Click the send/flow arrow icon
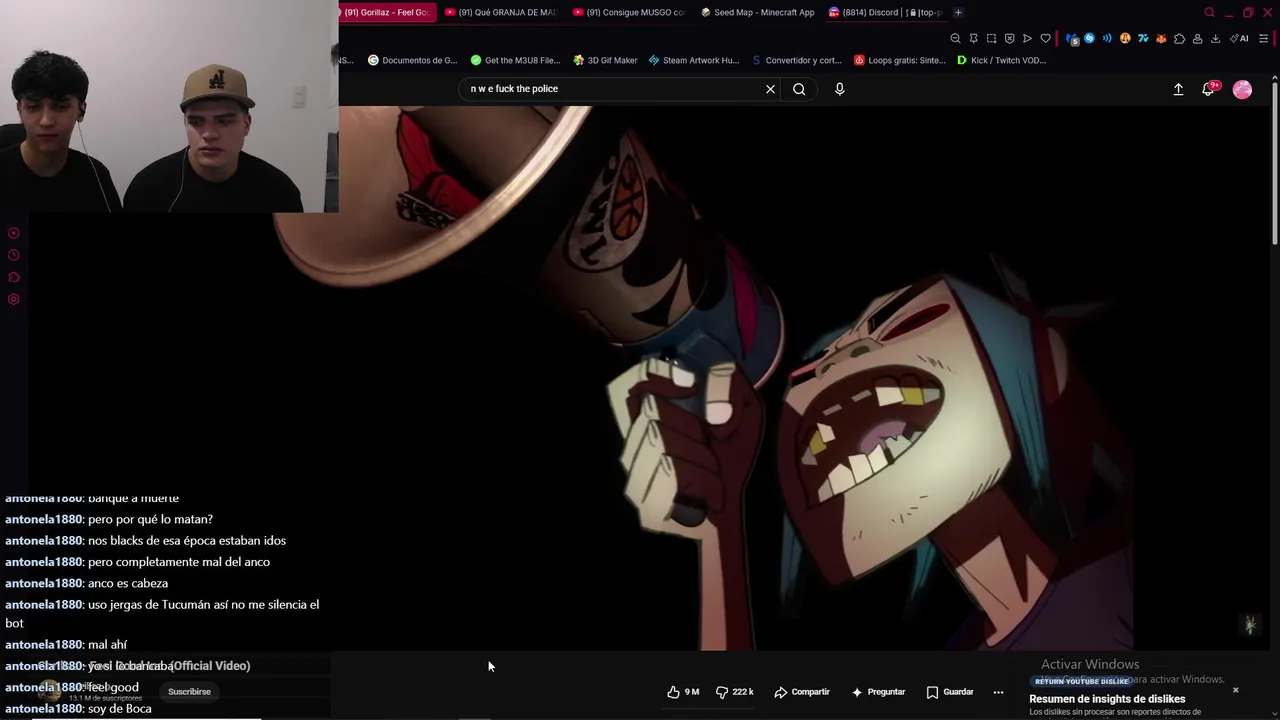 click(x=1027, y=38)
